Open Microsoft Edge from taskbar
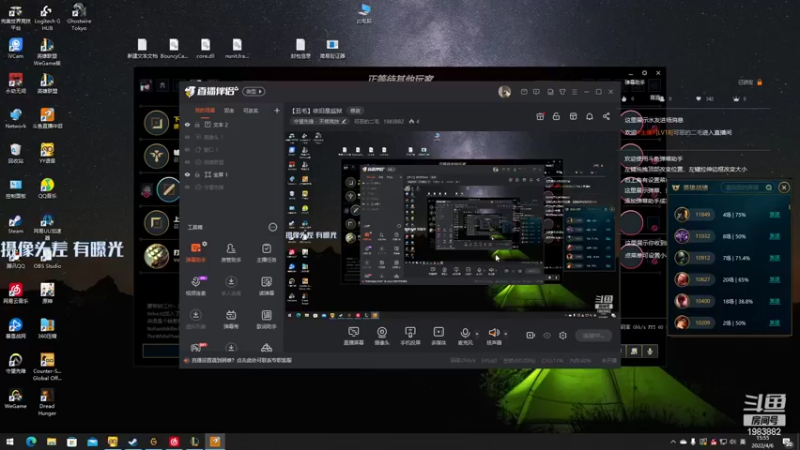Screen dimensions: 800x450 coord(31,442)
